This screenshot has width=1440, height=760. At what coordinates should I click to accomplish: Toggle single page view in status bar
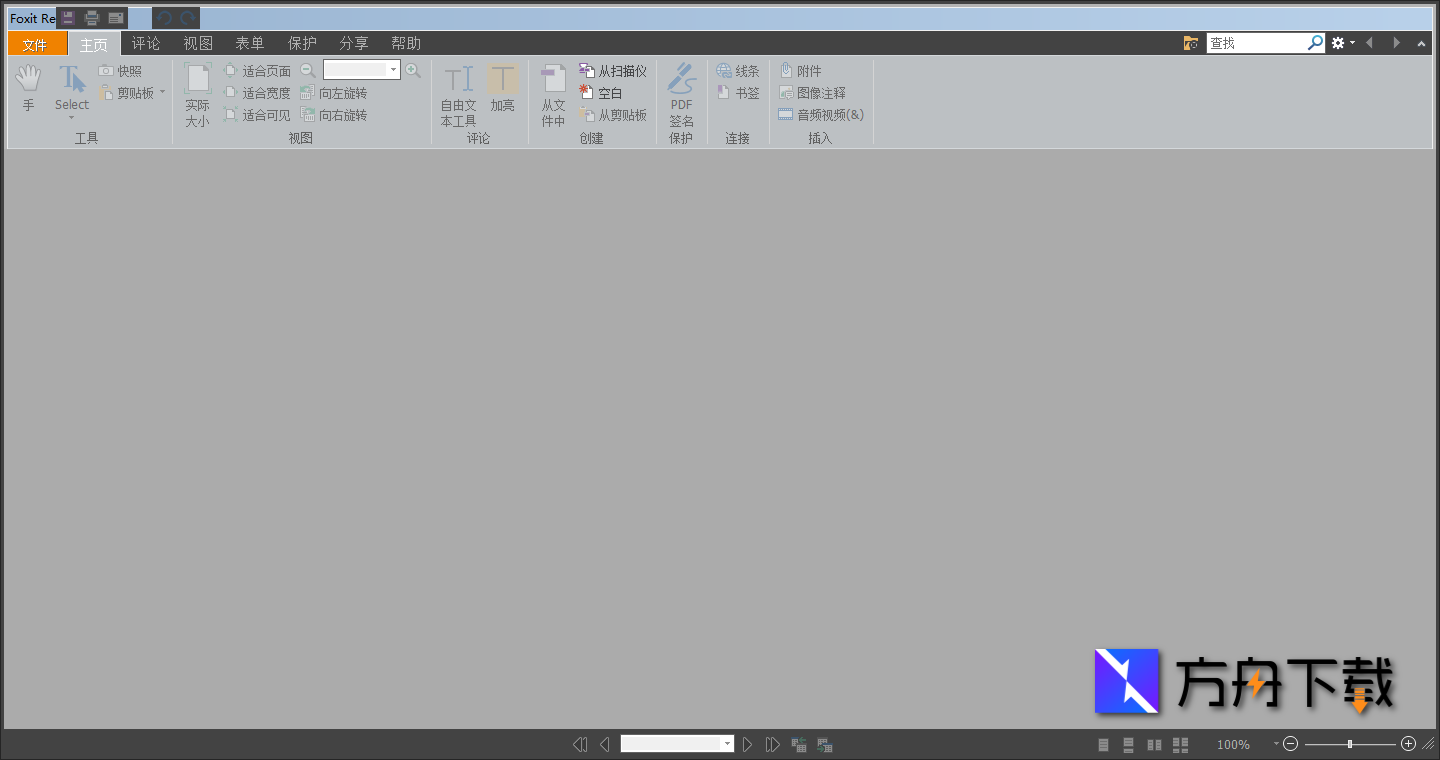click(1104, 745)
